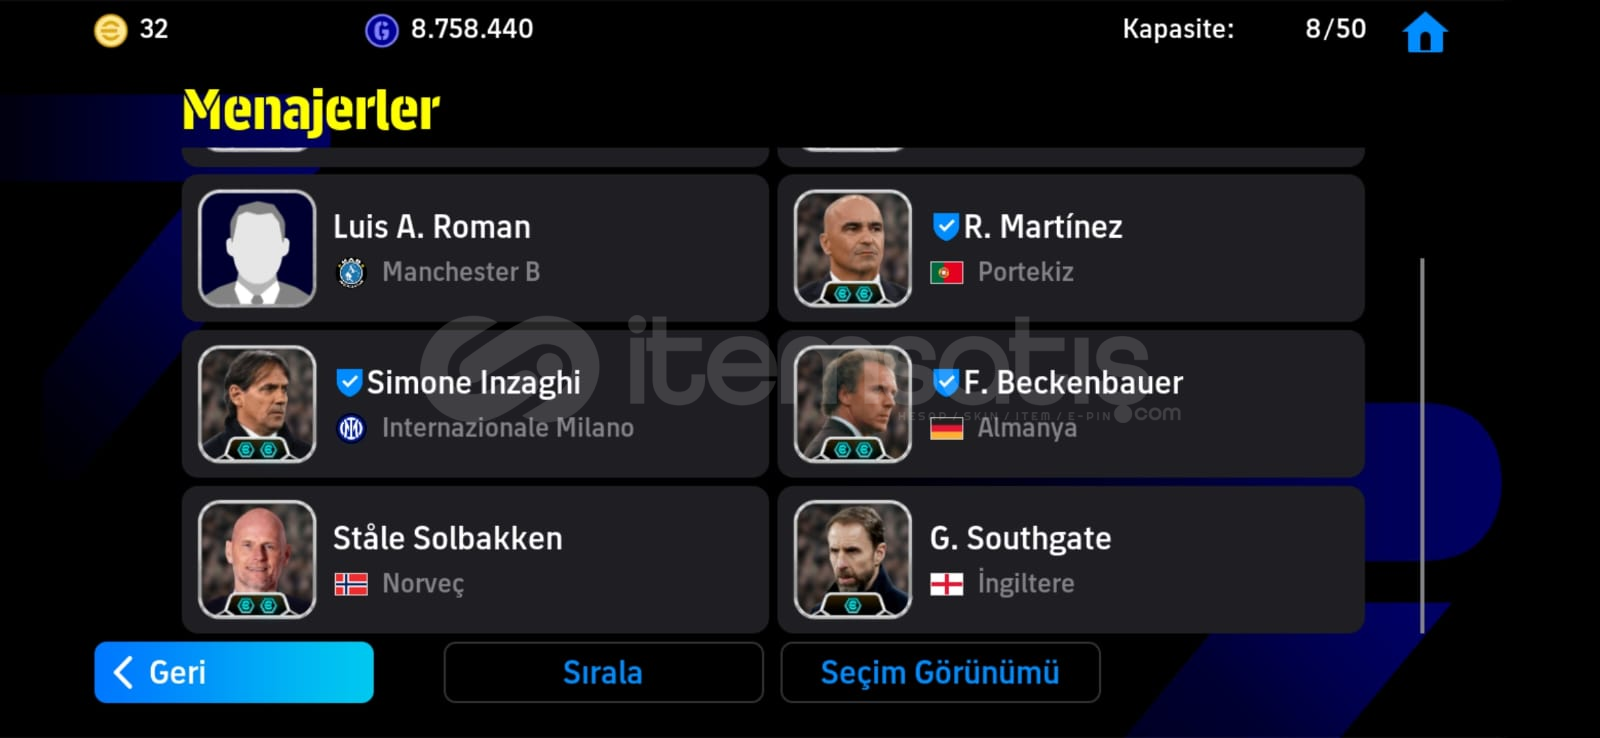This screenshot has height=738, width=1600.
Task: Tap the Portugal flag icon
Action: coord(946,272)
